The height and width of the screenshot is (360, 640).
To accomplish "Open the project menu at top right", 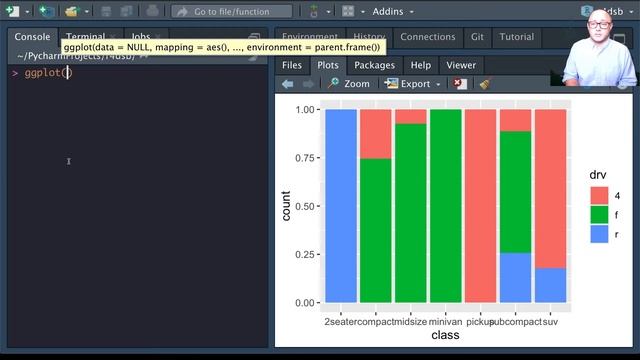I will 608,11.
